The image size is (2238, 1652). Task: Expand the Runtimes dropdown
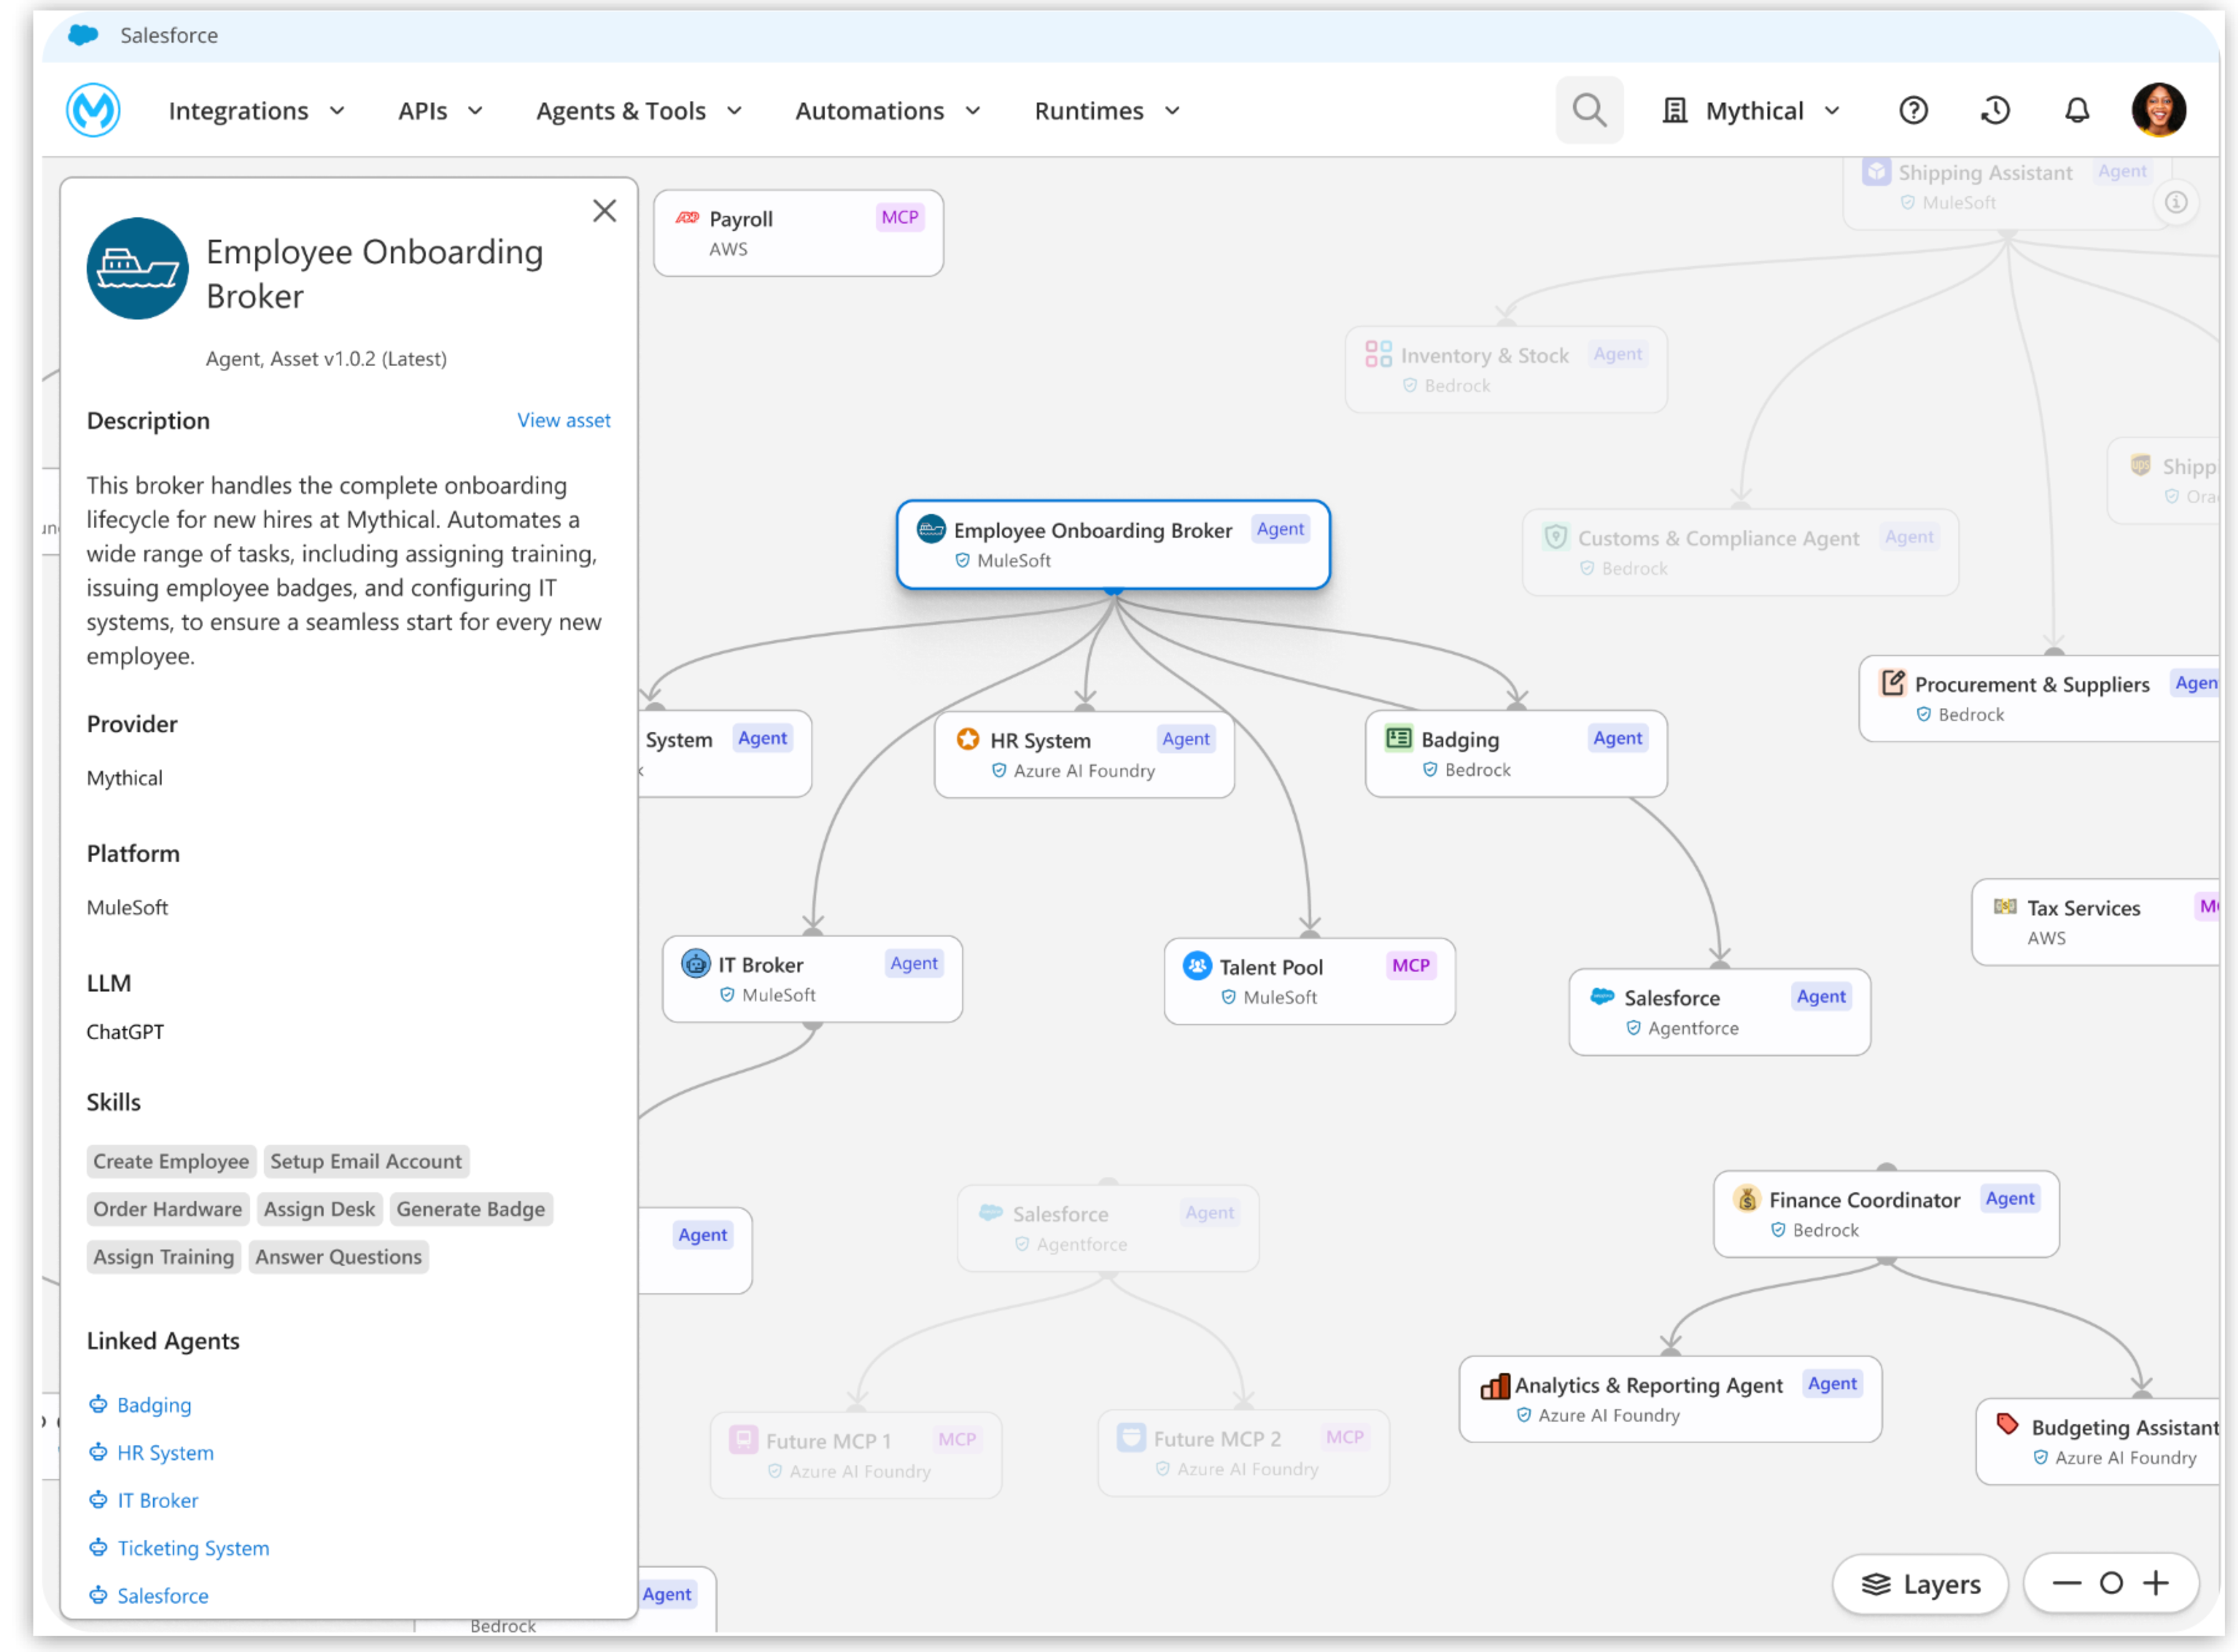pyautogui.click(x=1105, y=110)
